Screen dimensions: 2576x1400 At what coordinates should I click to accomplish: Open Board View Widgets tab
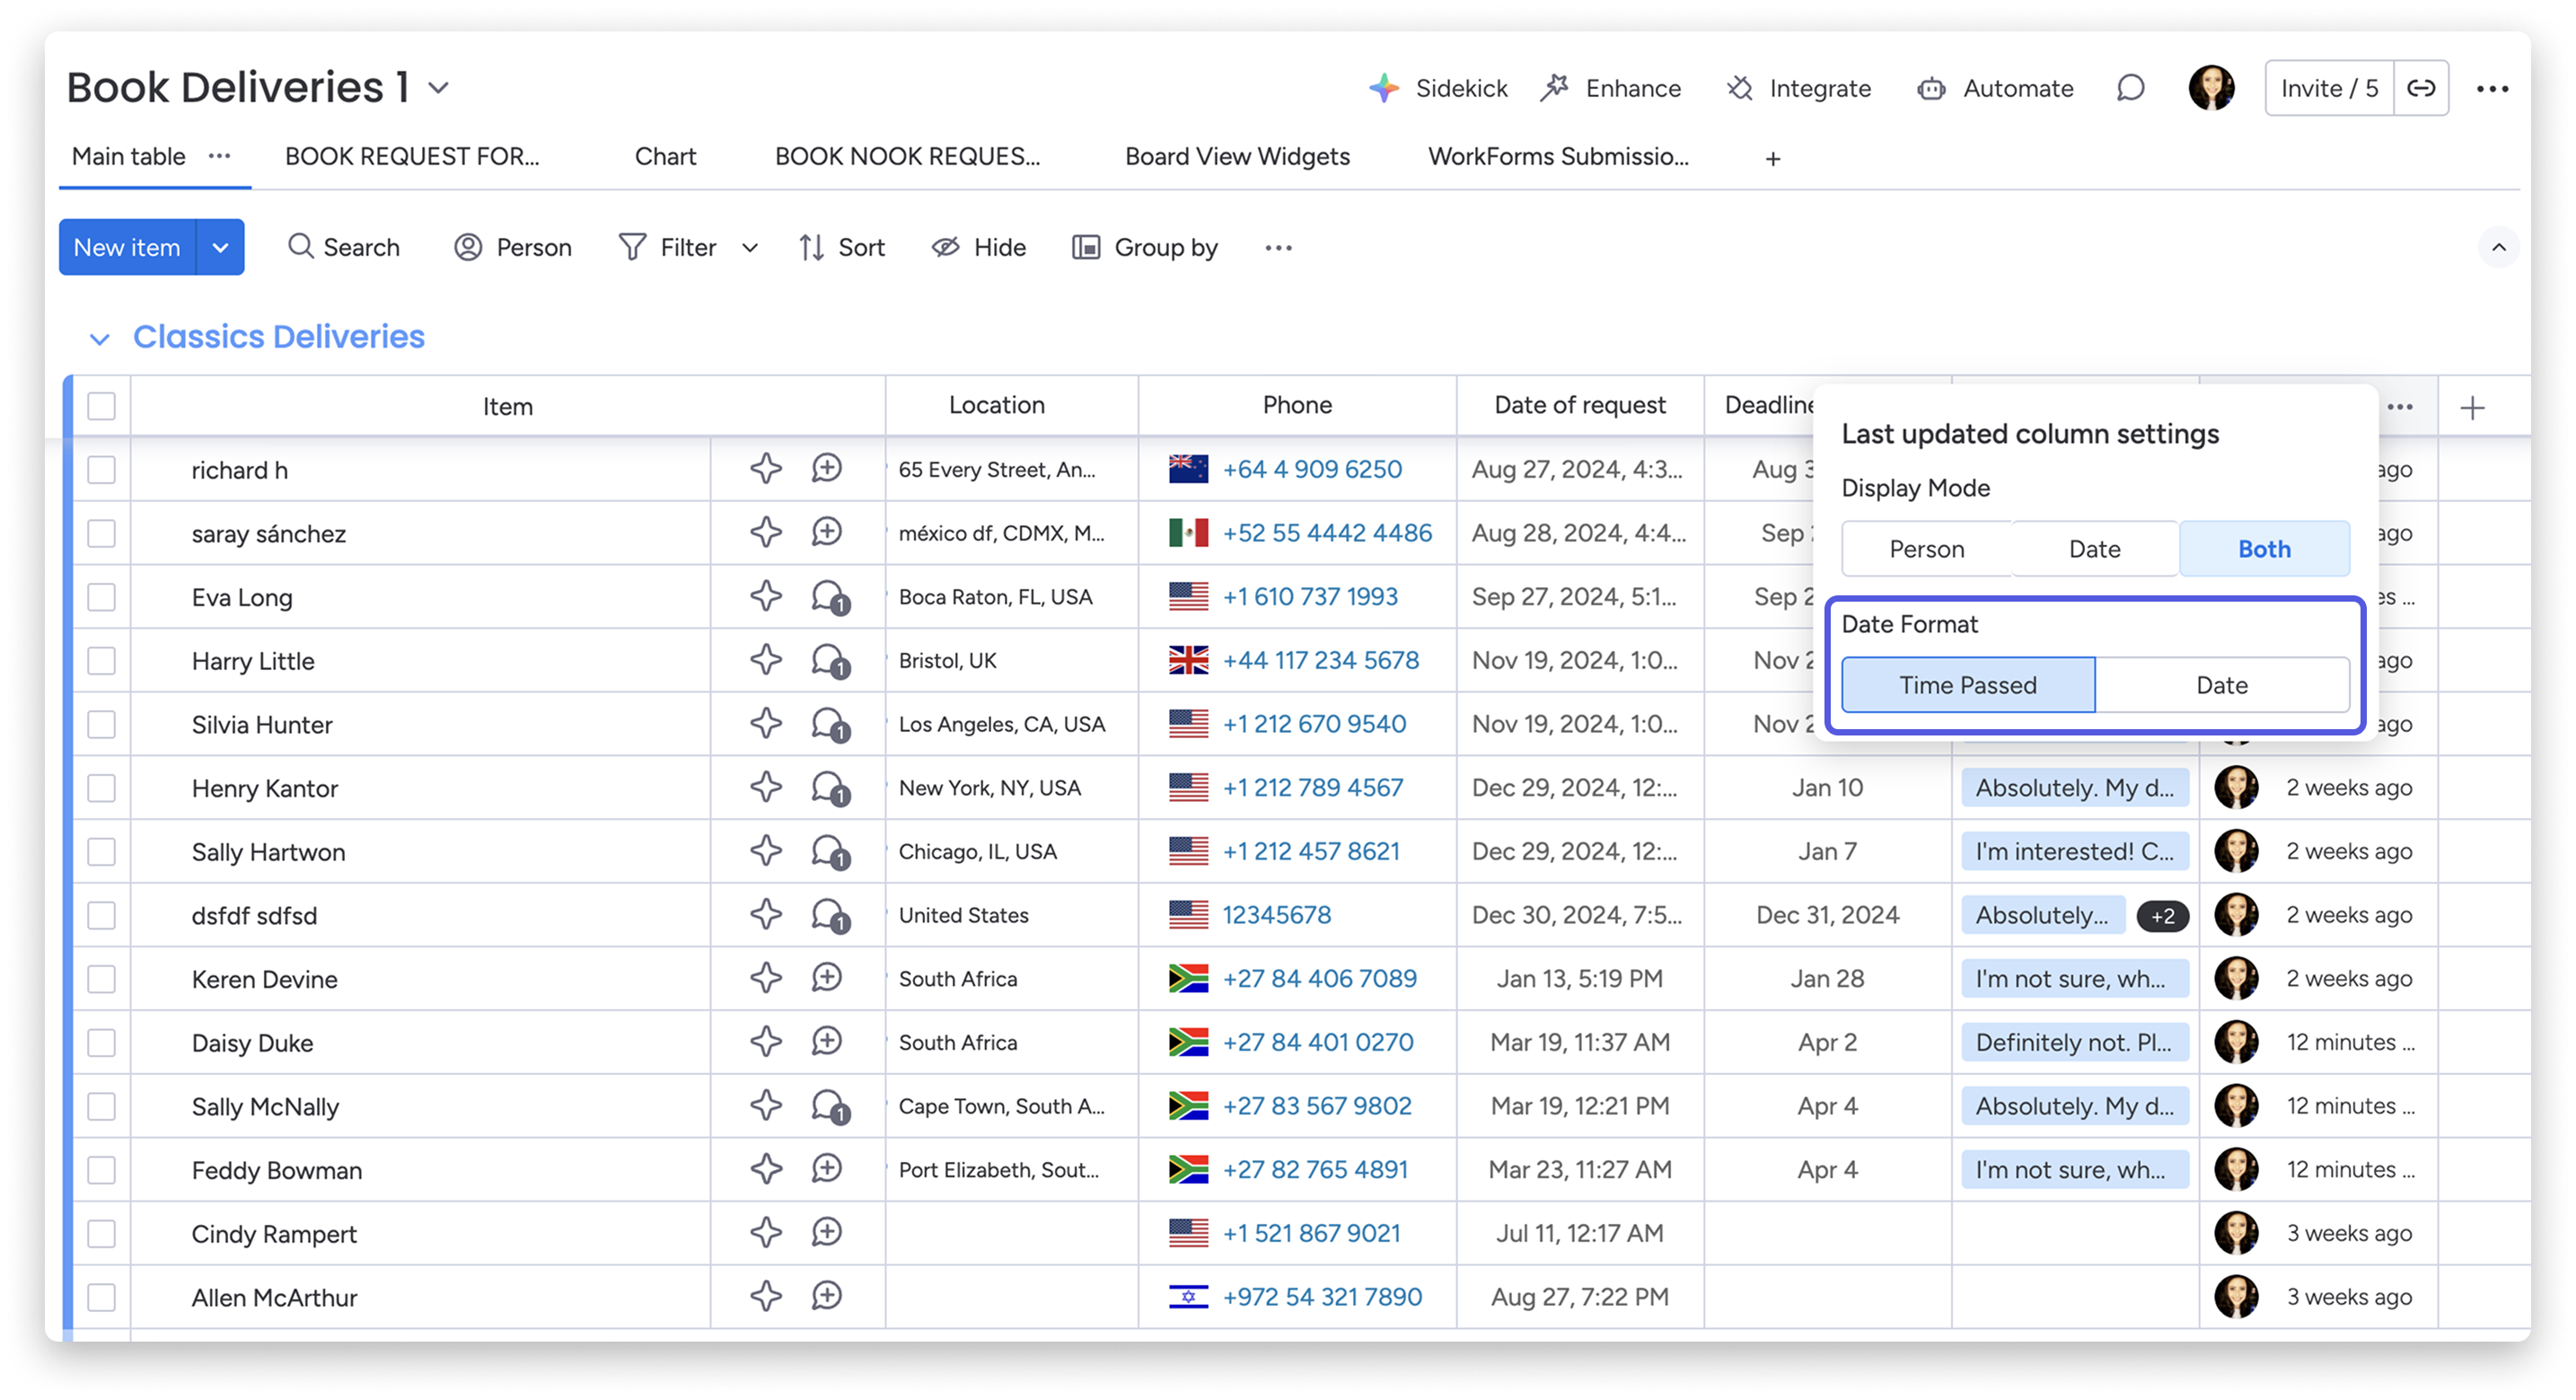1237,157
